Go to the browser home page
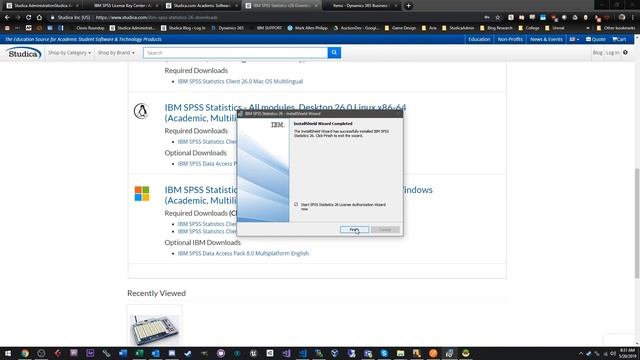The height and width of the screenshot is (360, 640). coord(39,18)
